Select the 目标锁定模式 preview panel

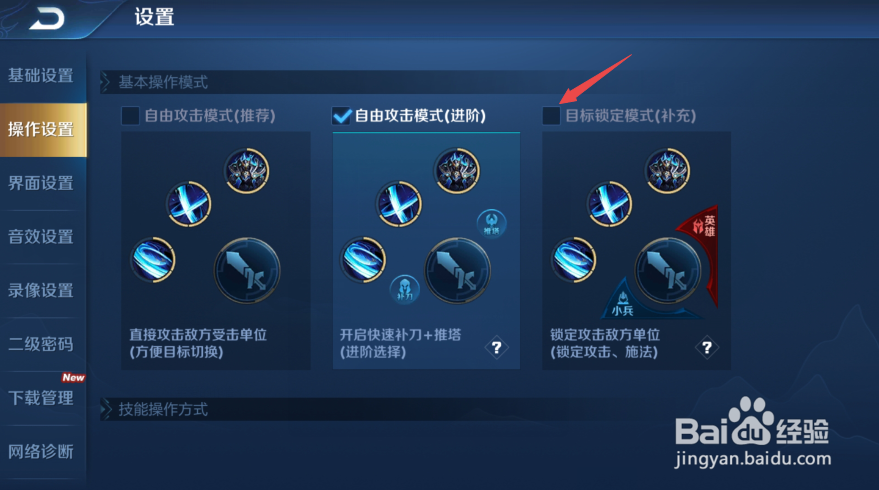pyautogui.click(x=636, y=251)
